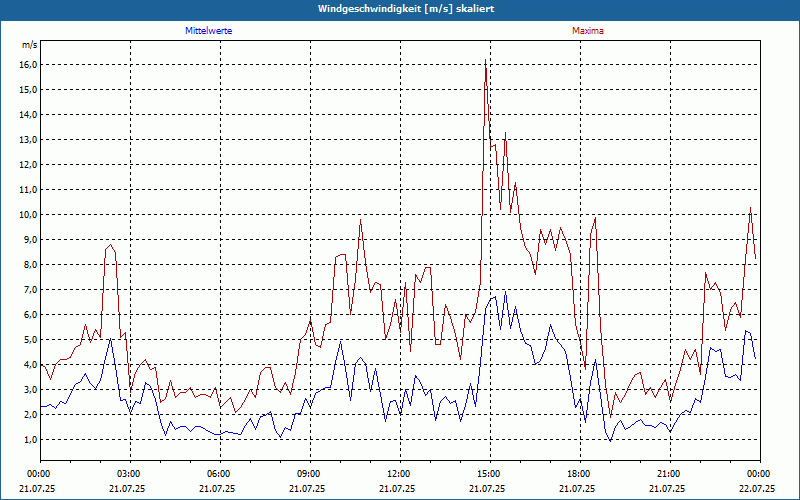Click the 22.07.25 date label
The height and width of the screenshot is (500, 800).
[757, 488]
